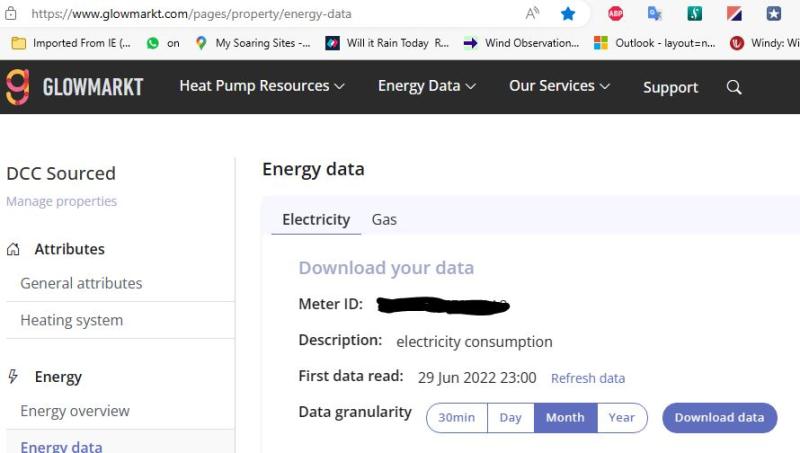Expand the Our Services menu
The image size is (800, 453).
coord(559,86)
